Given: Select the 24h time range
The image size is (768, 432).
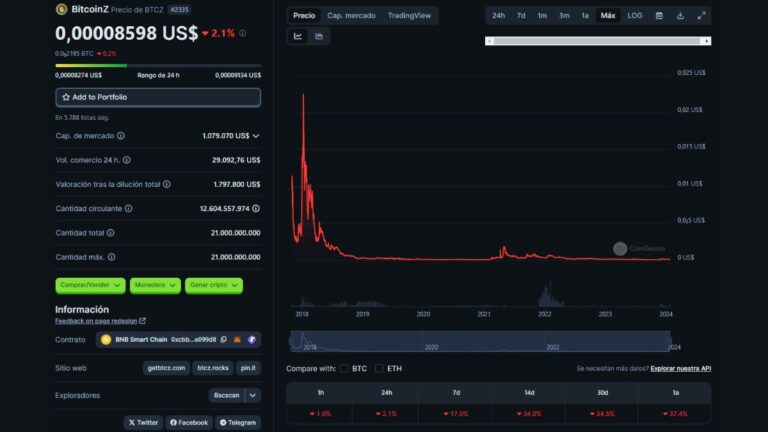Looking at the screenshot, I should pos(499,16).
